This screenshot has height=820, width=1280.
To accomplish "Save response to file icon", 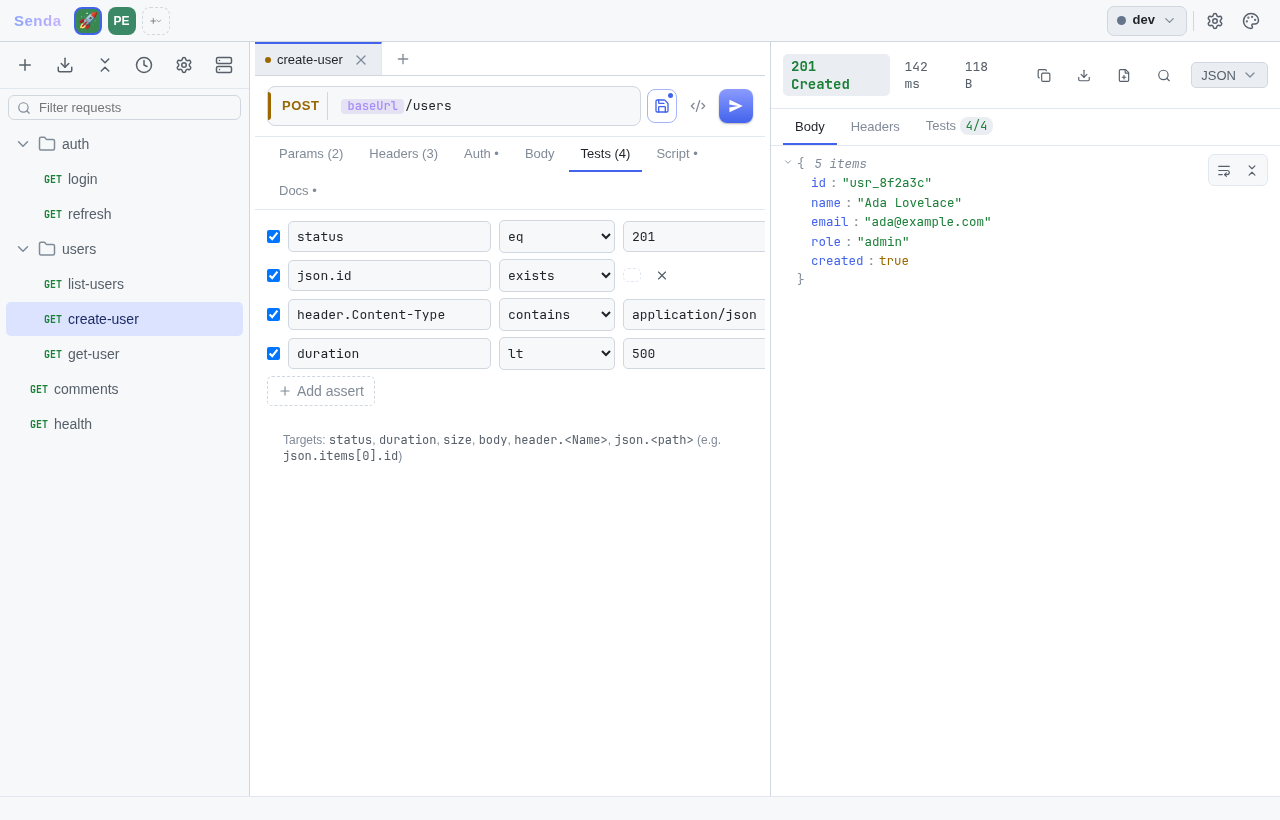I will (1124, 75).
